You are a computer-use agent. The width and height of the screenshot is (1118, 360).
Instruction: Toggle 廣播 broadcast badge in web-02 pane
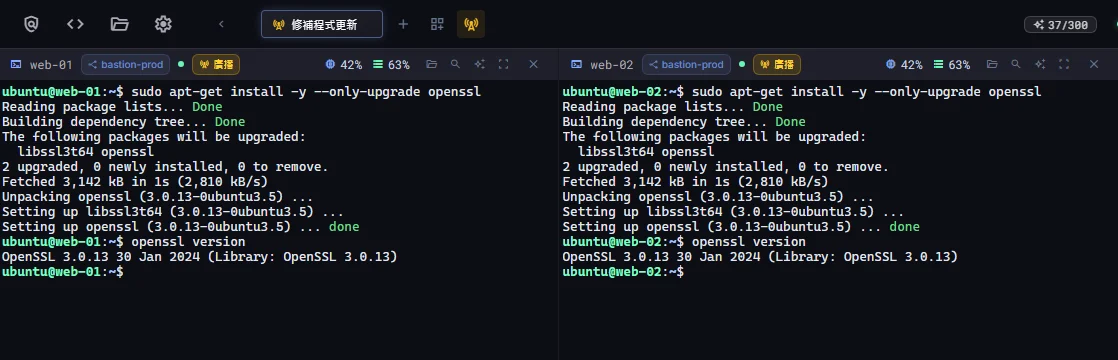coord(777,65)
